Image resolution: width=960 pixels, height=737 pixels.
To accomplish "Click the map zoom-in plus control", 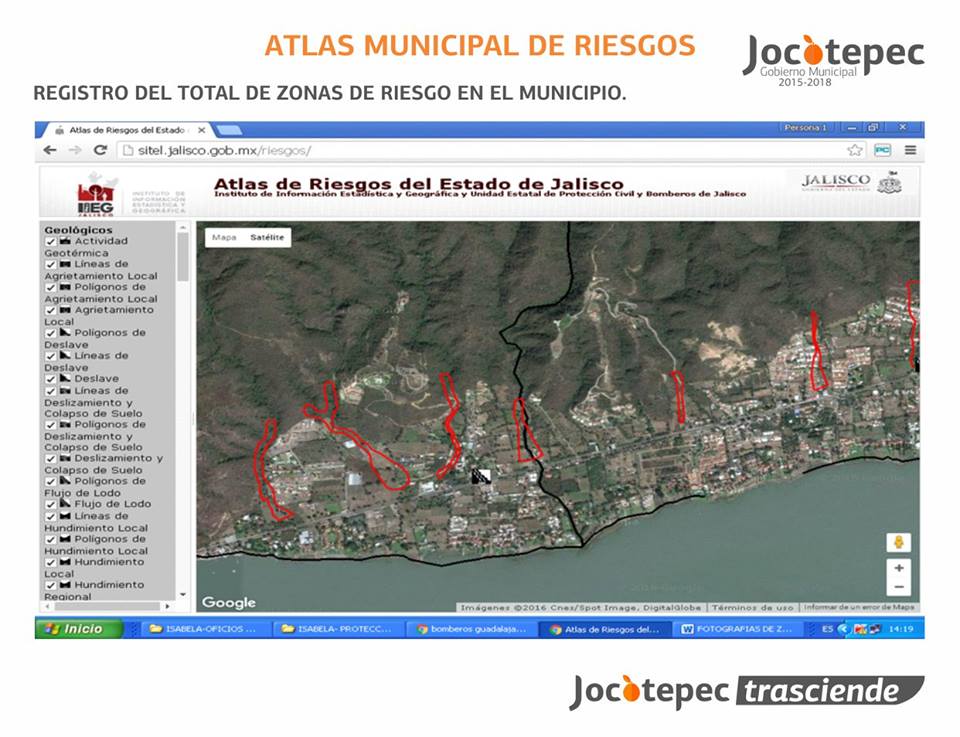I will pos(899,568).
